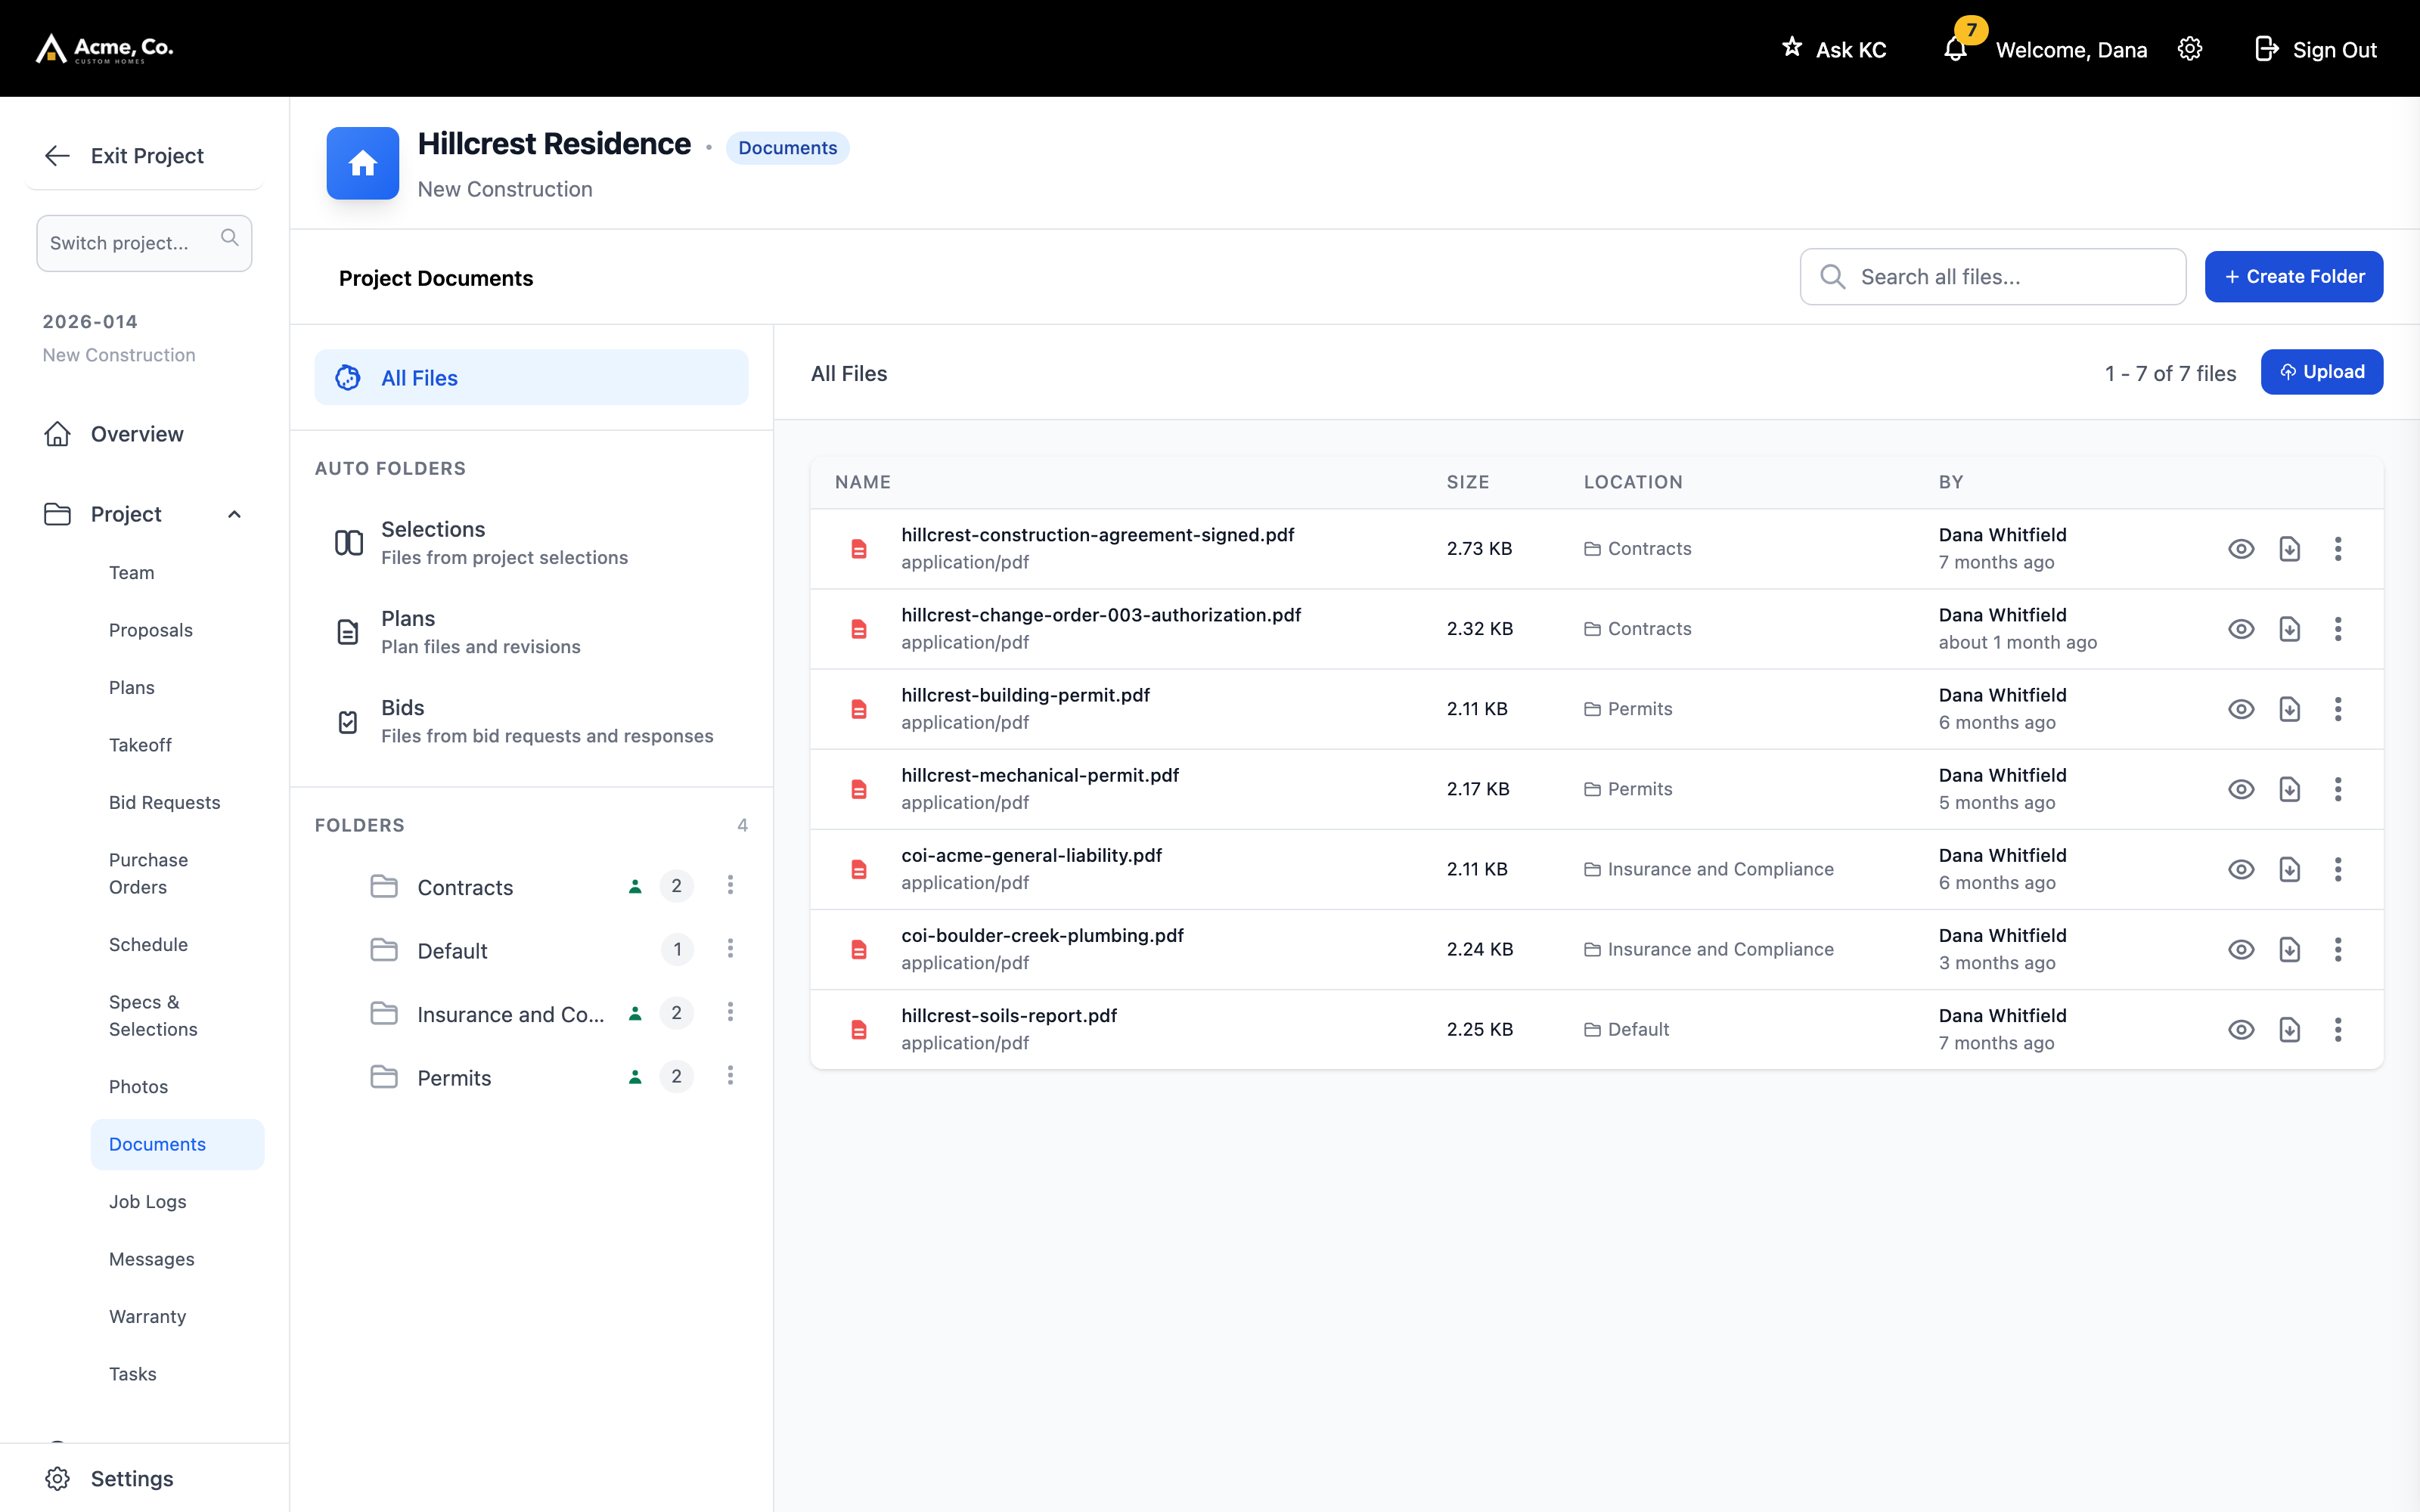Click the Hillcrest Residence home icon
This screenshot has height=1512, width=2420.
tap(363, 163)
